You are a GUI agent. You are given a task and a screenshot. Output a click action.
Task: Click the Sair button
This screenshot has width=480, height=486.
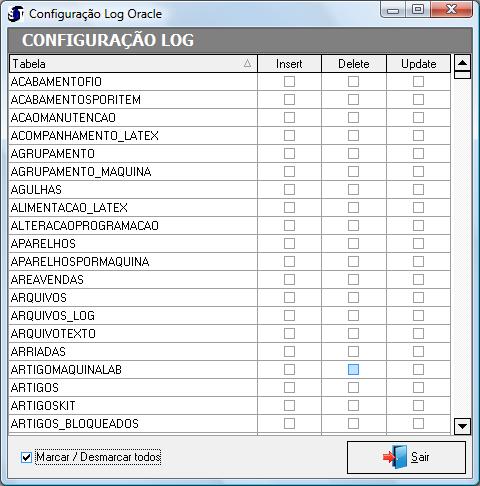[406, 457]
